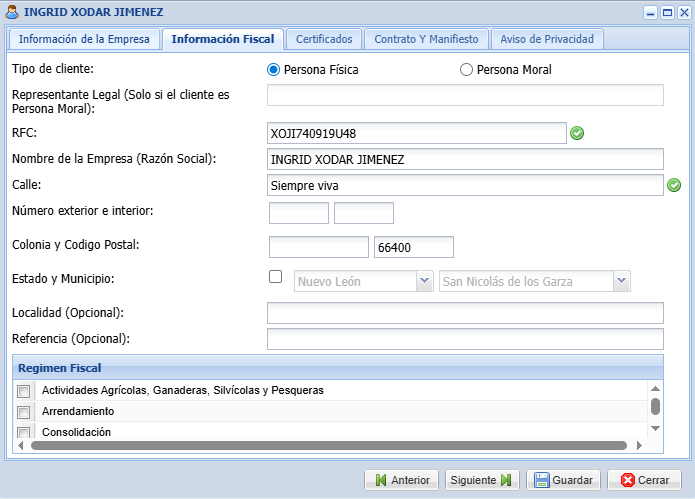Check Actividades Agrícolas, Ganaderas regime

(24, 391)
